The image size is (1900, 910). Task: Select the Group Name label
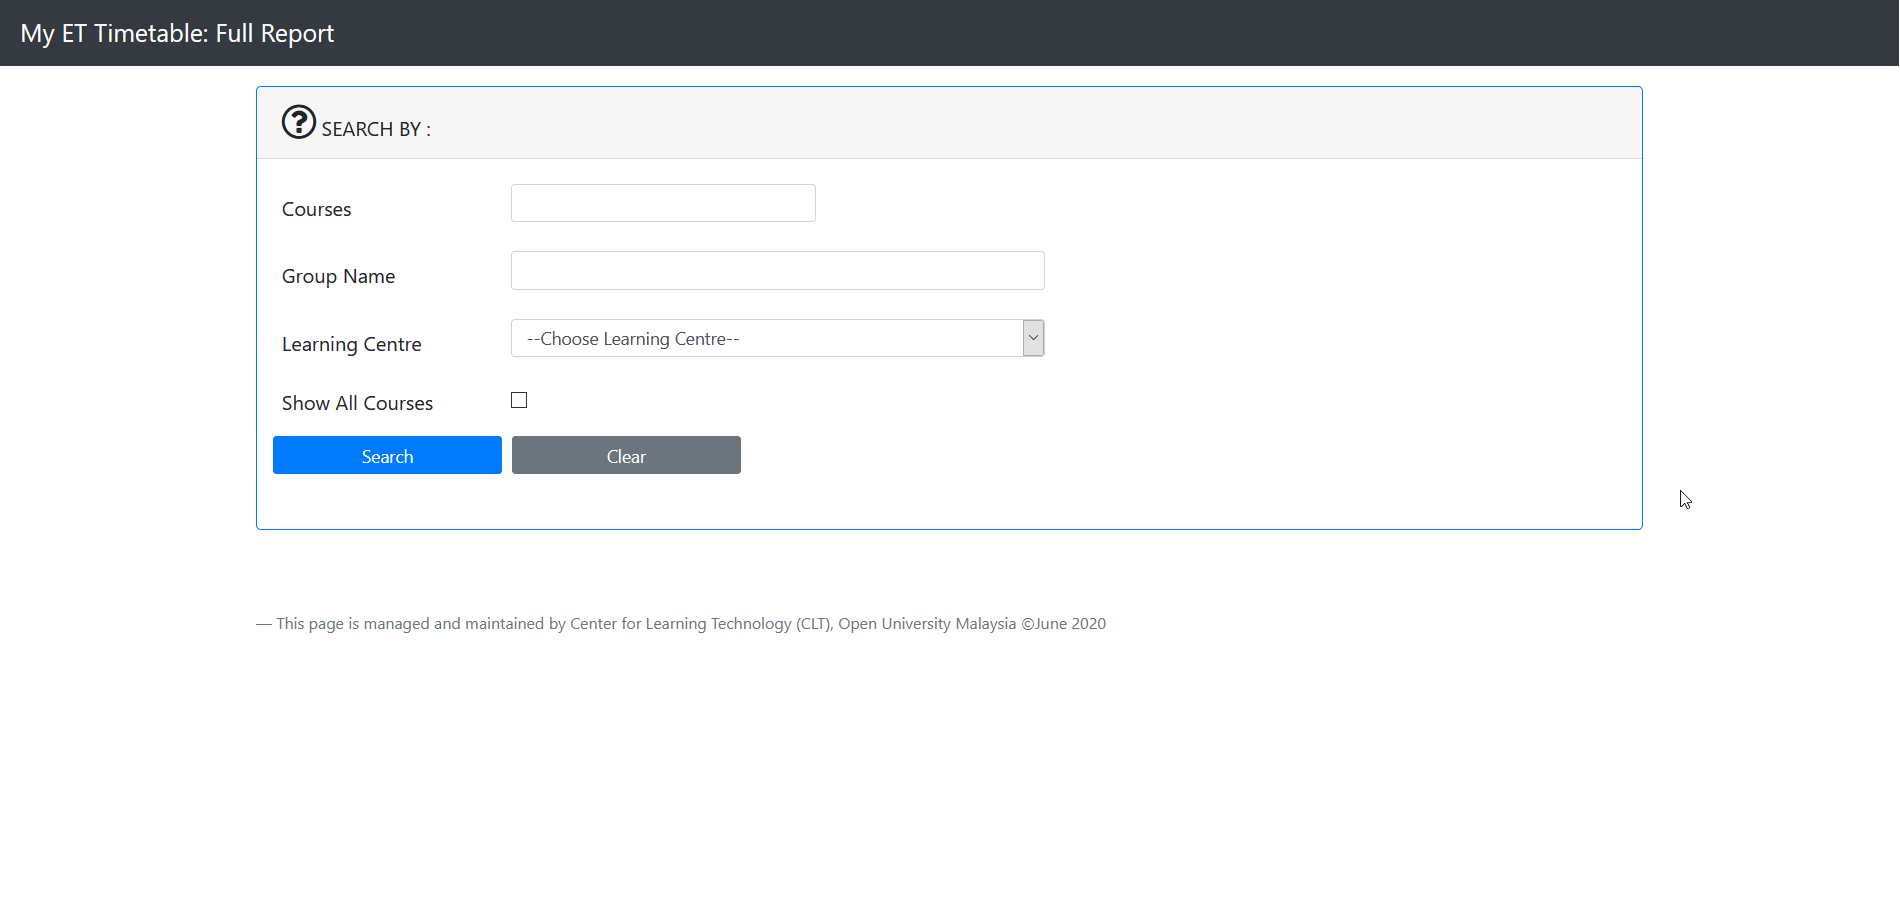click(338, 277)
